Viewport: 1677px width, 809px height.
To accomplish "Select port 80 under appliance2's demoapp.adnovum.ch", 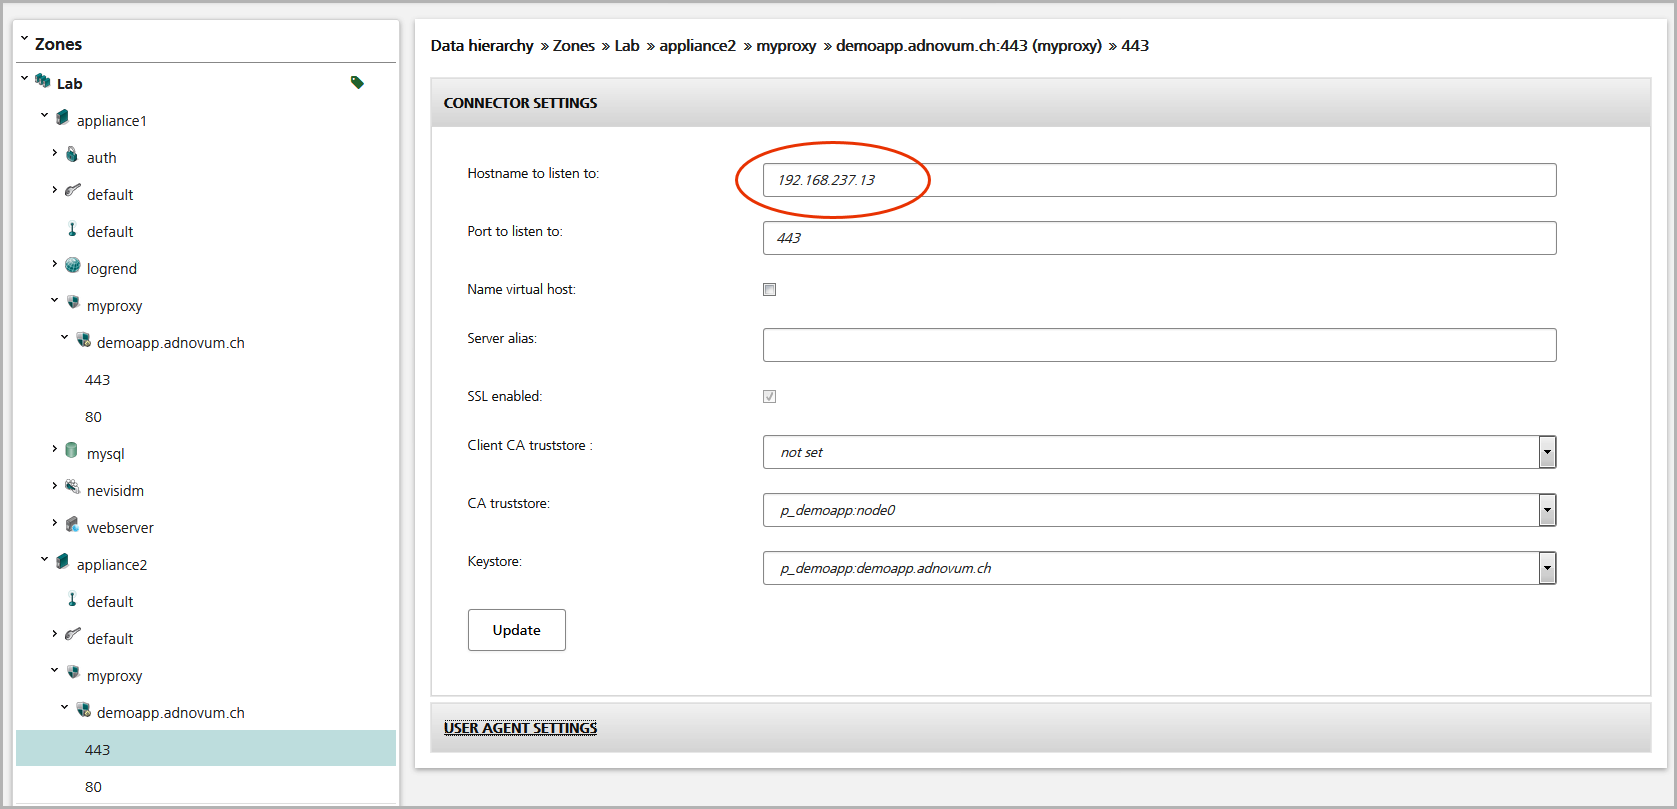I will click(94, 787).
